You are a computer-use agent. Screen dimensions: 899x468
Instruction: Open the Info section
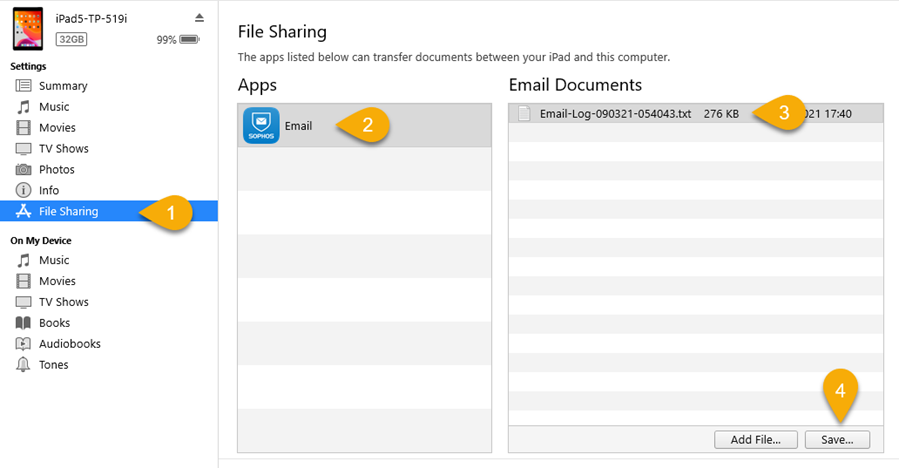pyautogui.click(x=48, y=190)
